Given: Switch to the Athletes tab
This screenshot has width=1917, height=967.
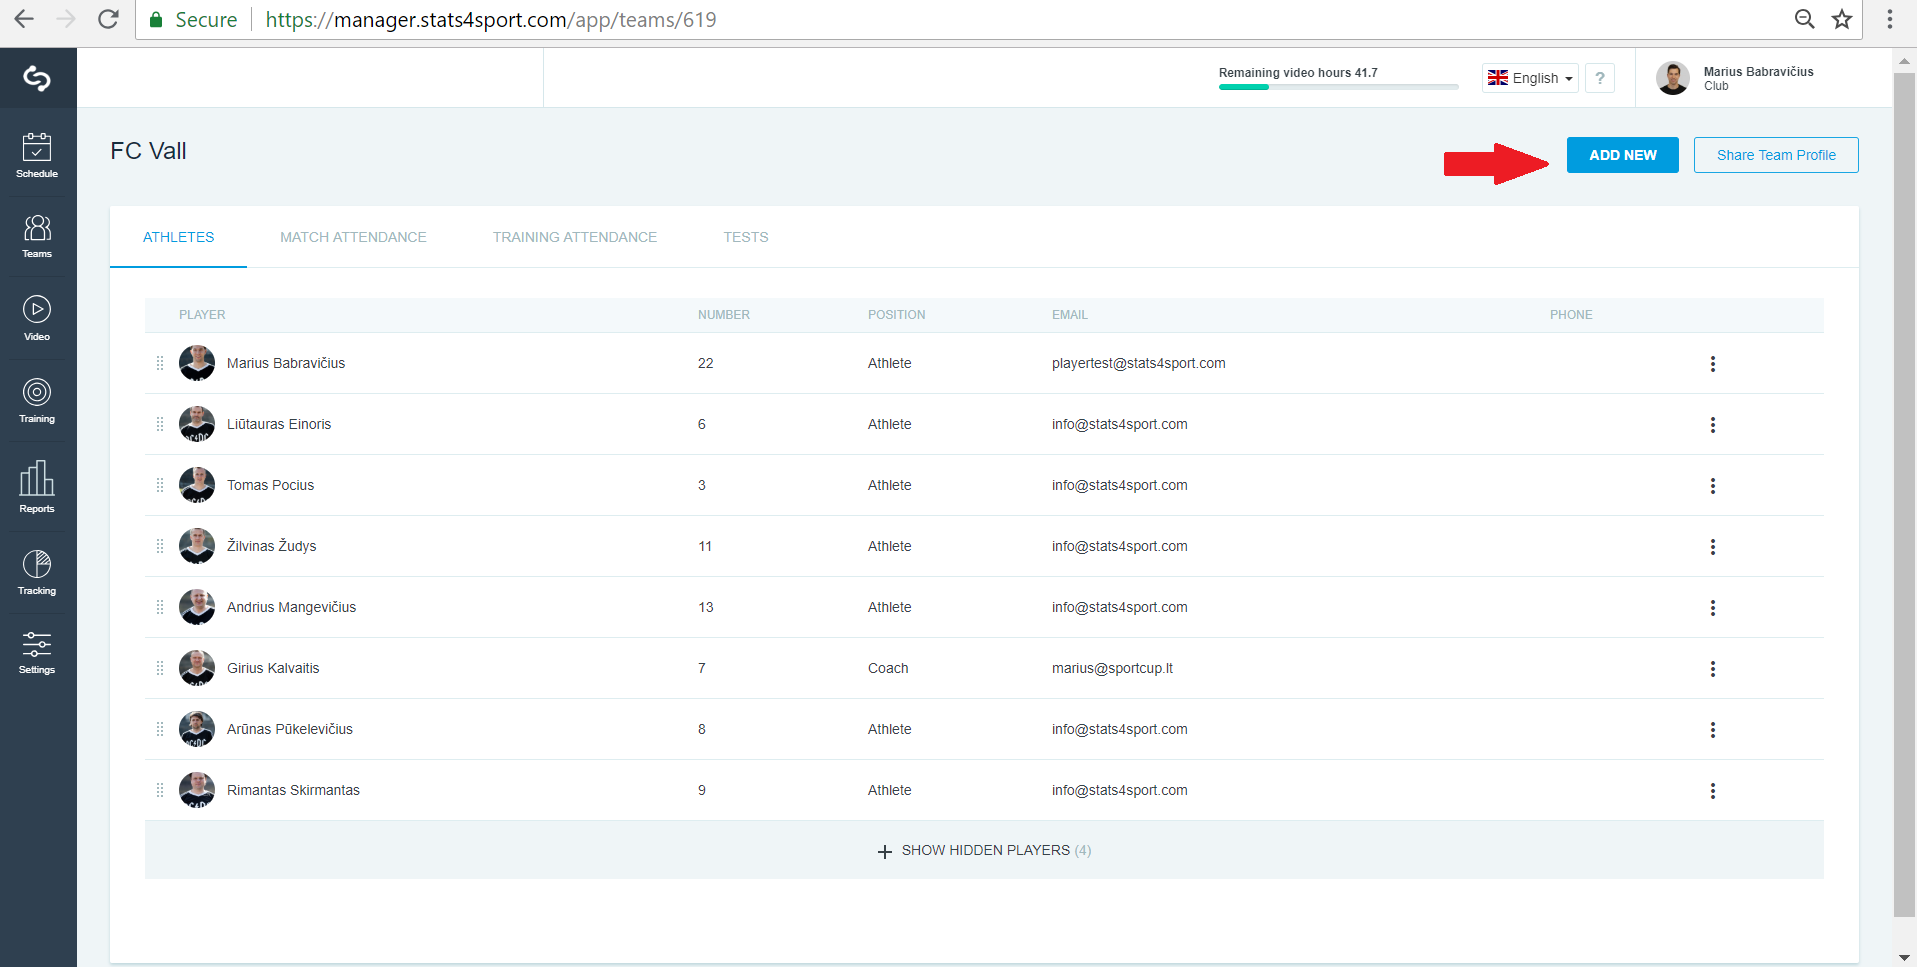Looking at the screenshot, I should coord(178,237).
